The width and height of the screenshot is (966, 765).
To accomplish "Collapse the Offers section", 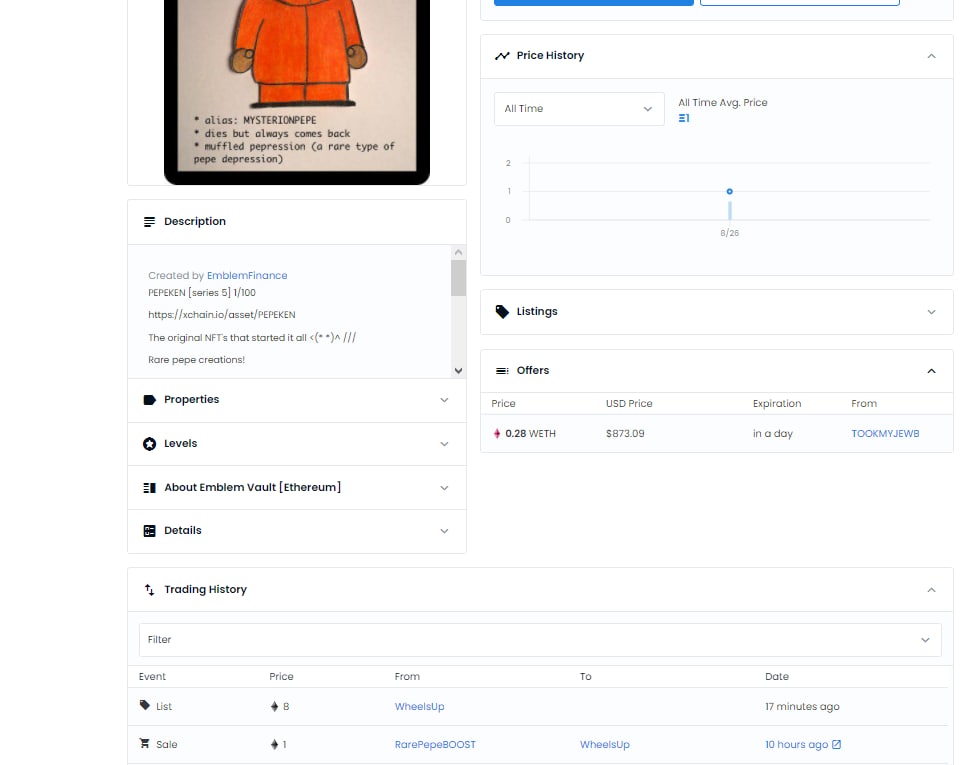I will coord(932,371).
